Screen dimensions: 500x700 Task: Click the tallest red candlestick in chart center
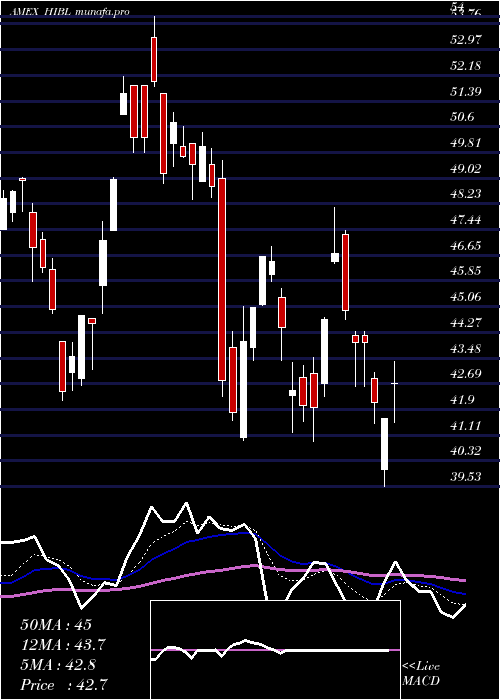[x=222, y=279]
